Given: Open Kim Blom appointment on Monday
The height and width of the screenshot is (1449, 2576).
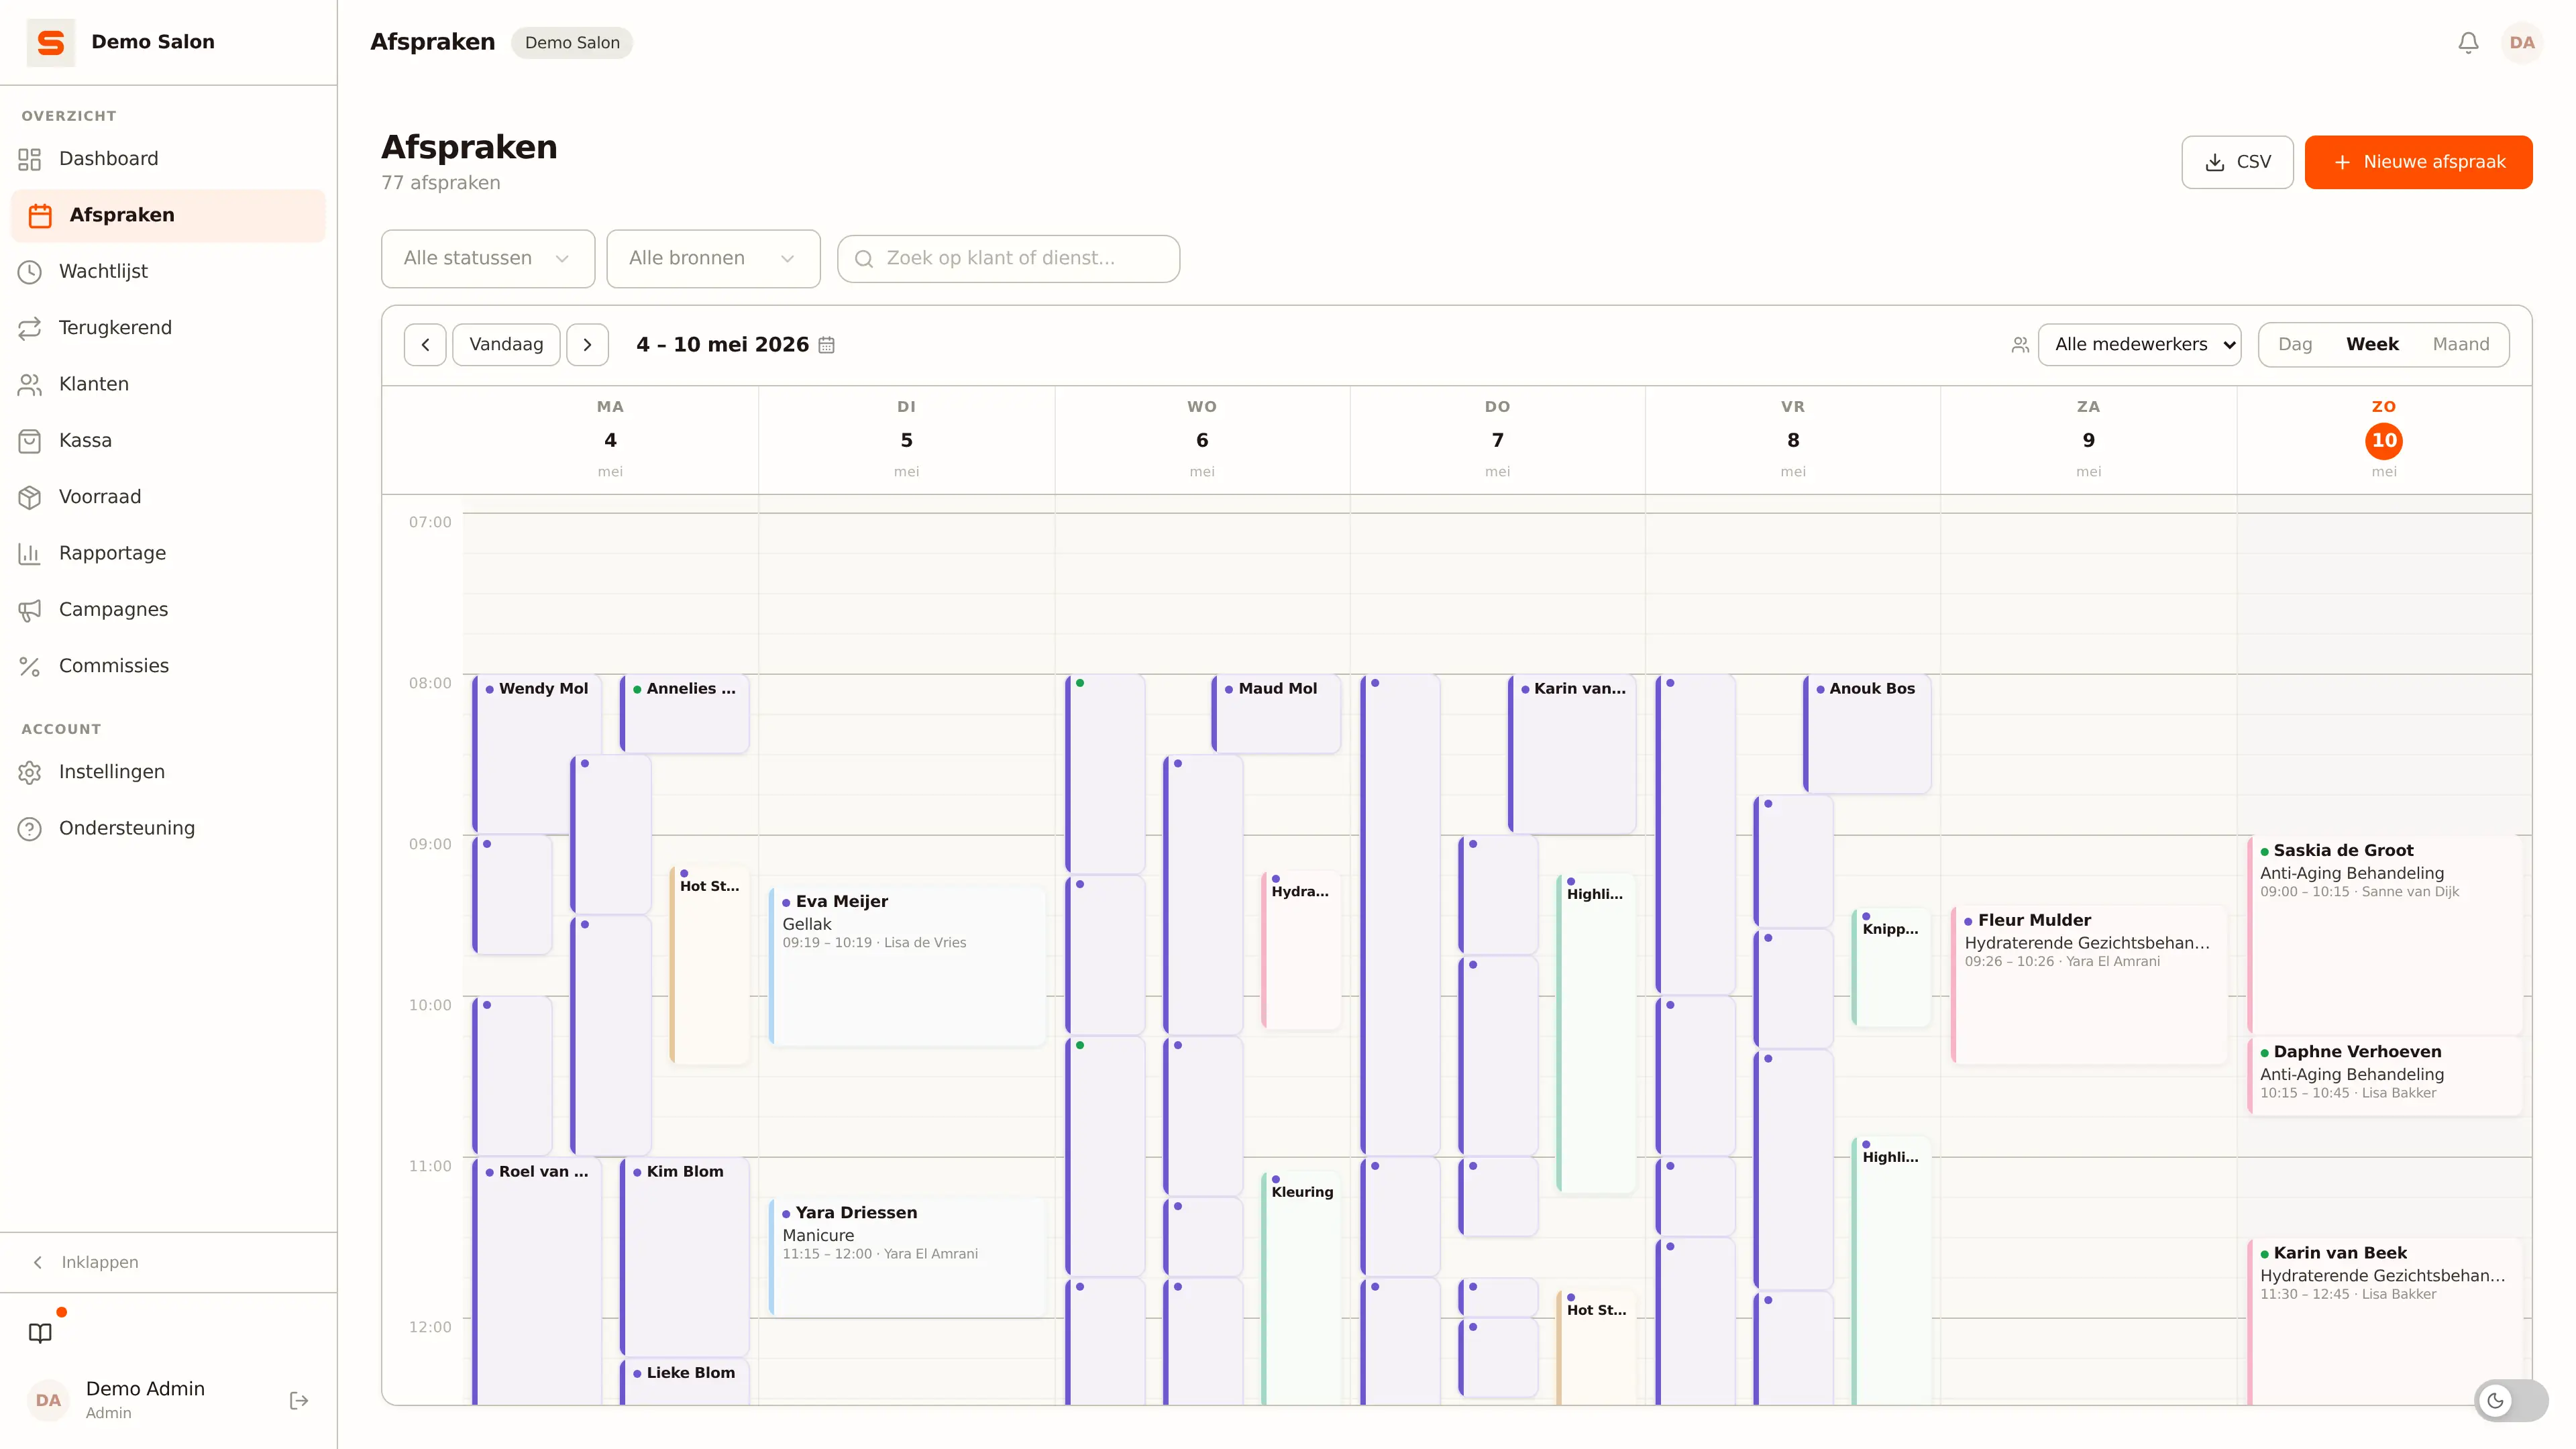Looking at the screenshot, I should pyautogui.click(x=685, y=1257).
